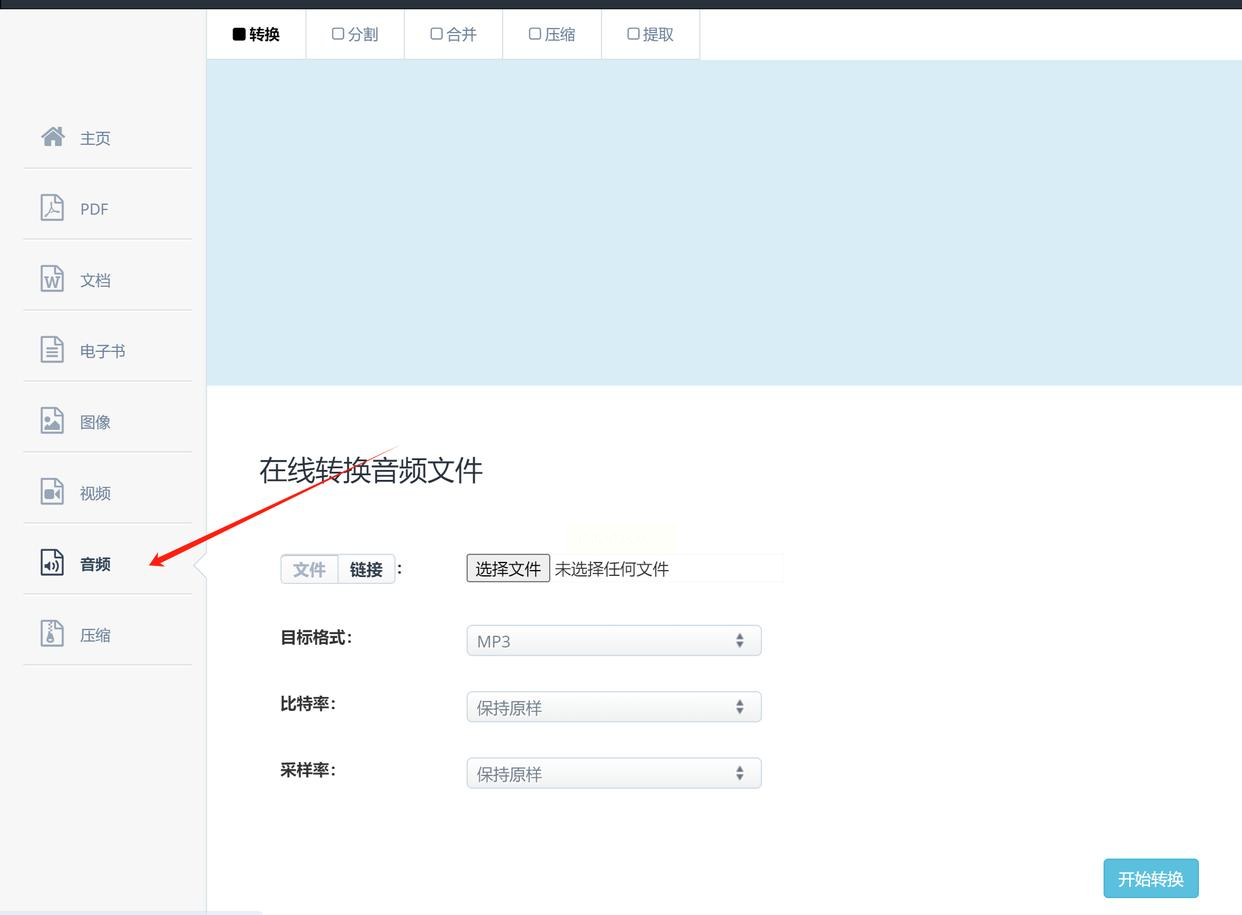This screenshot has width=1242, height=915.
Task: Click the 开始转换 button
Action: point(1151,878)
